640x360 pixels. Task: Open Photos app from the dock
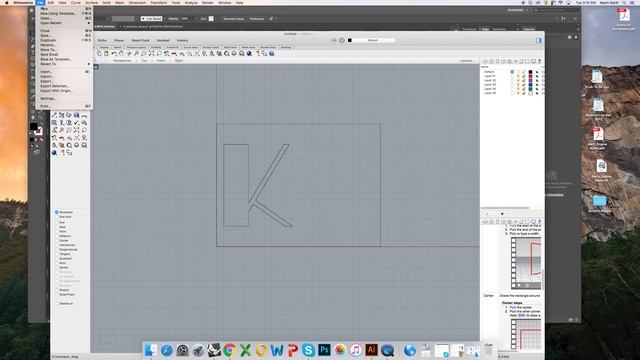340,350
